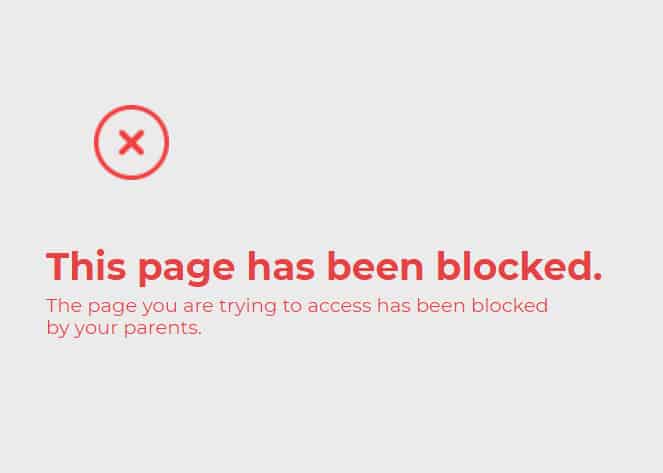Click the word 'page' in the bold heading
This screenshot has width=663, height=473.
pyautogui.click(x=186, y=270)
